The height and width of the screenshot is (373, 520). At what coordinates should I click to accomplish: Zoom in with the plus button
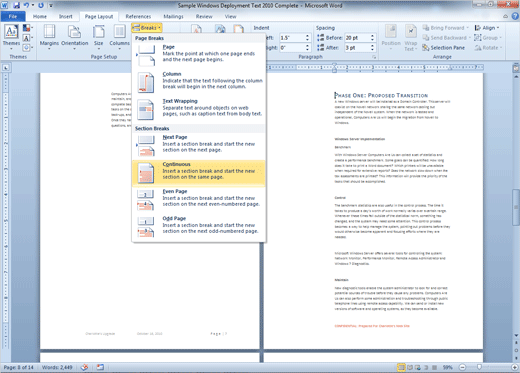(515, 367)
